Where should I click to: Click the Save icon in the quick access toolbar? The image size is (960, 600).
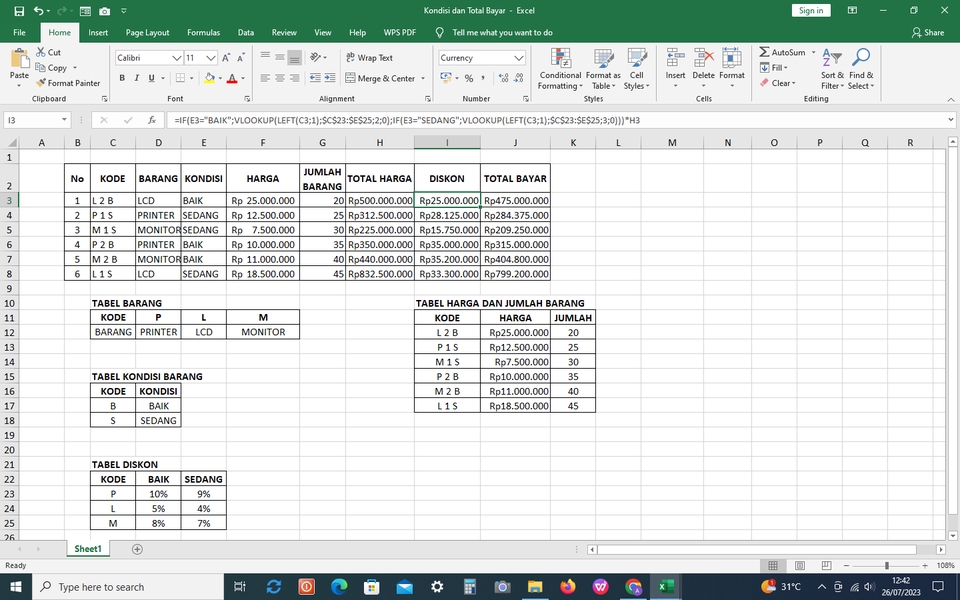(18, 10)
